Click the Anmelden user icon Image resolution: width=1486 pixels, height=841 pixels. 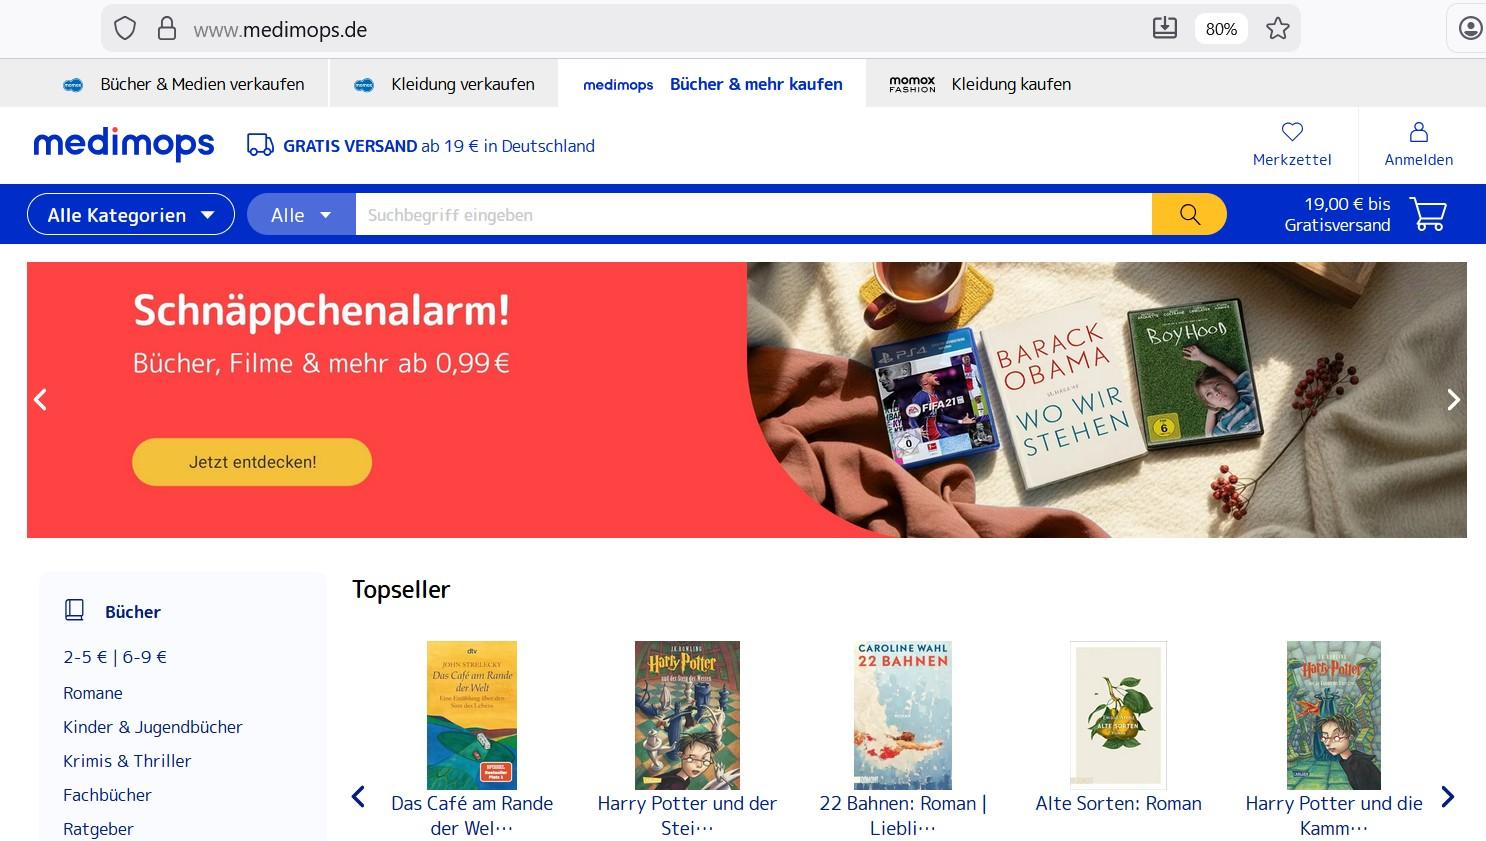(x=1418, y=132)
